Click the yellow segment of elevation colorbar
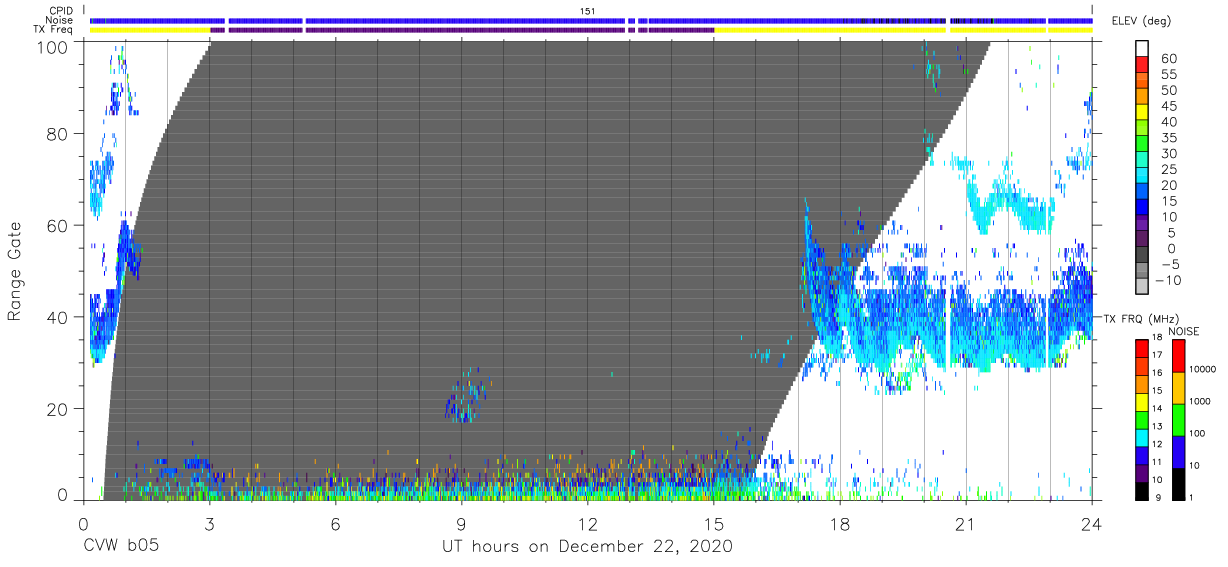Screen dimensions: 1228x567 1143,112
